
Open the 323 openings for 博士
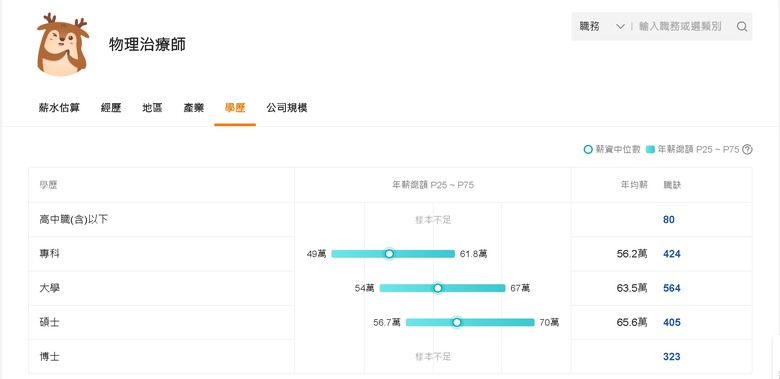[x=672, y=357]
